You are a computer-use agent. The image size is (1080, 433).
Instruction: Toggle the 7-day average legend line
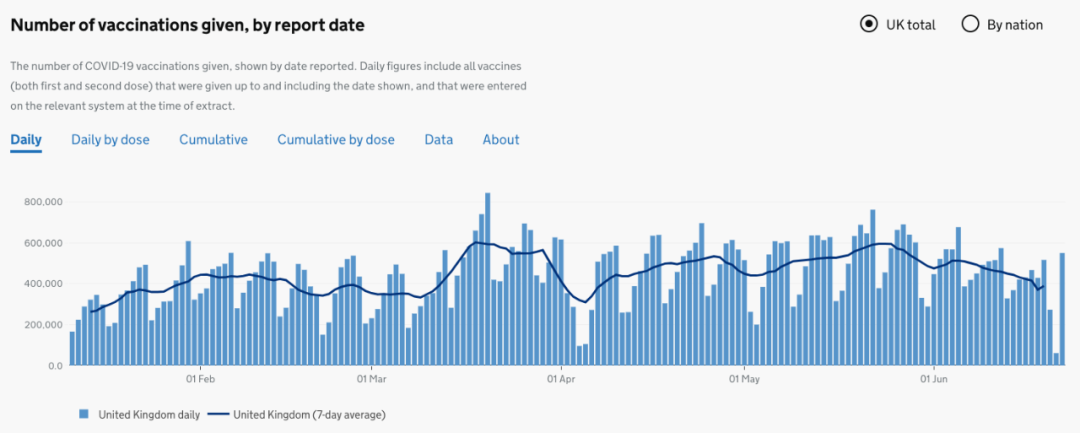point(218,414)
